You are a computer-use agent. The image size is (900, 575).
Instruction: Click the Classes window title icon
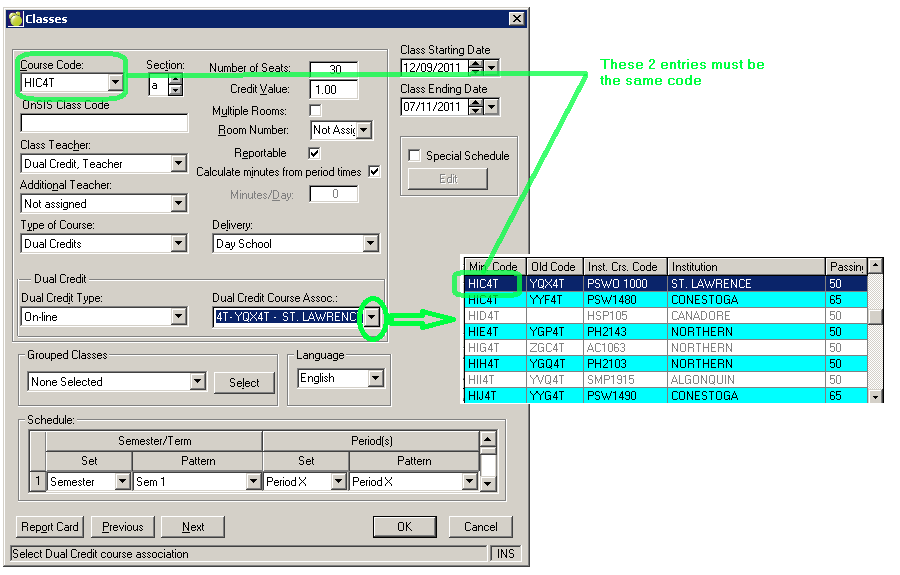(15, 19)
